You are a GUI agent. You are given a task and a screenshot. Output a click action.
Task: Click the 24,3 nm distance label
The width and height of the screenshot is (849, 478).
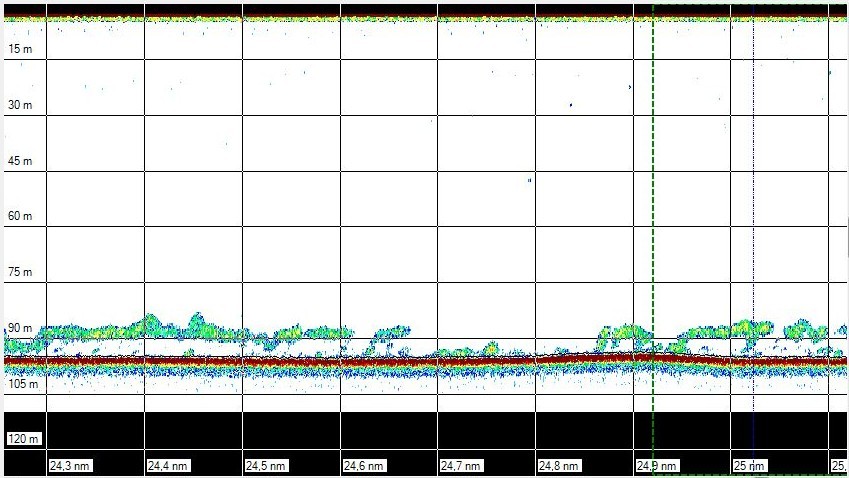[x=70, y=466]
